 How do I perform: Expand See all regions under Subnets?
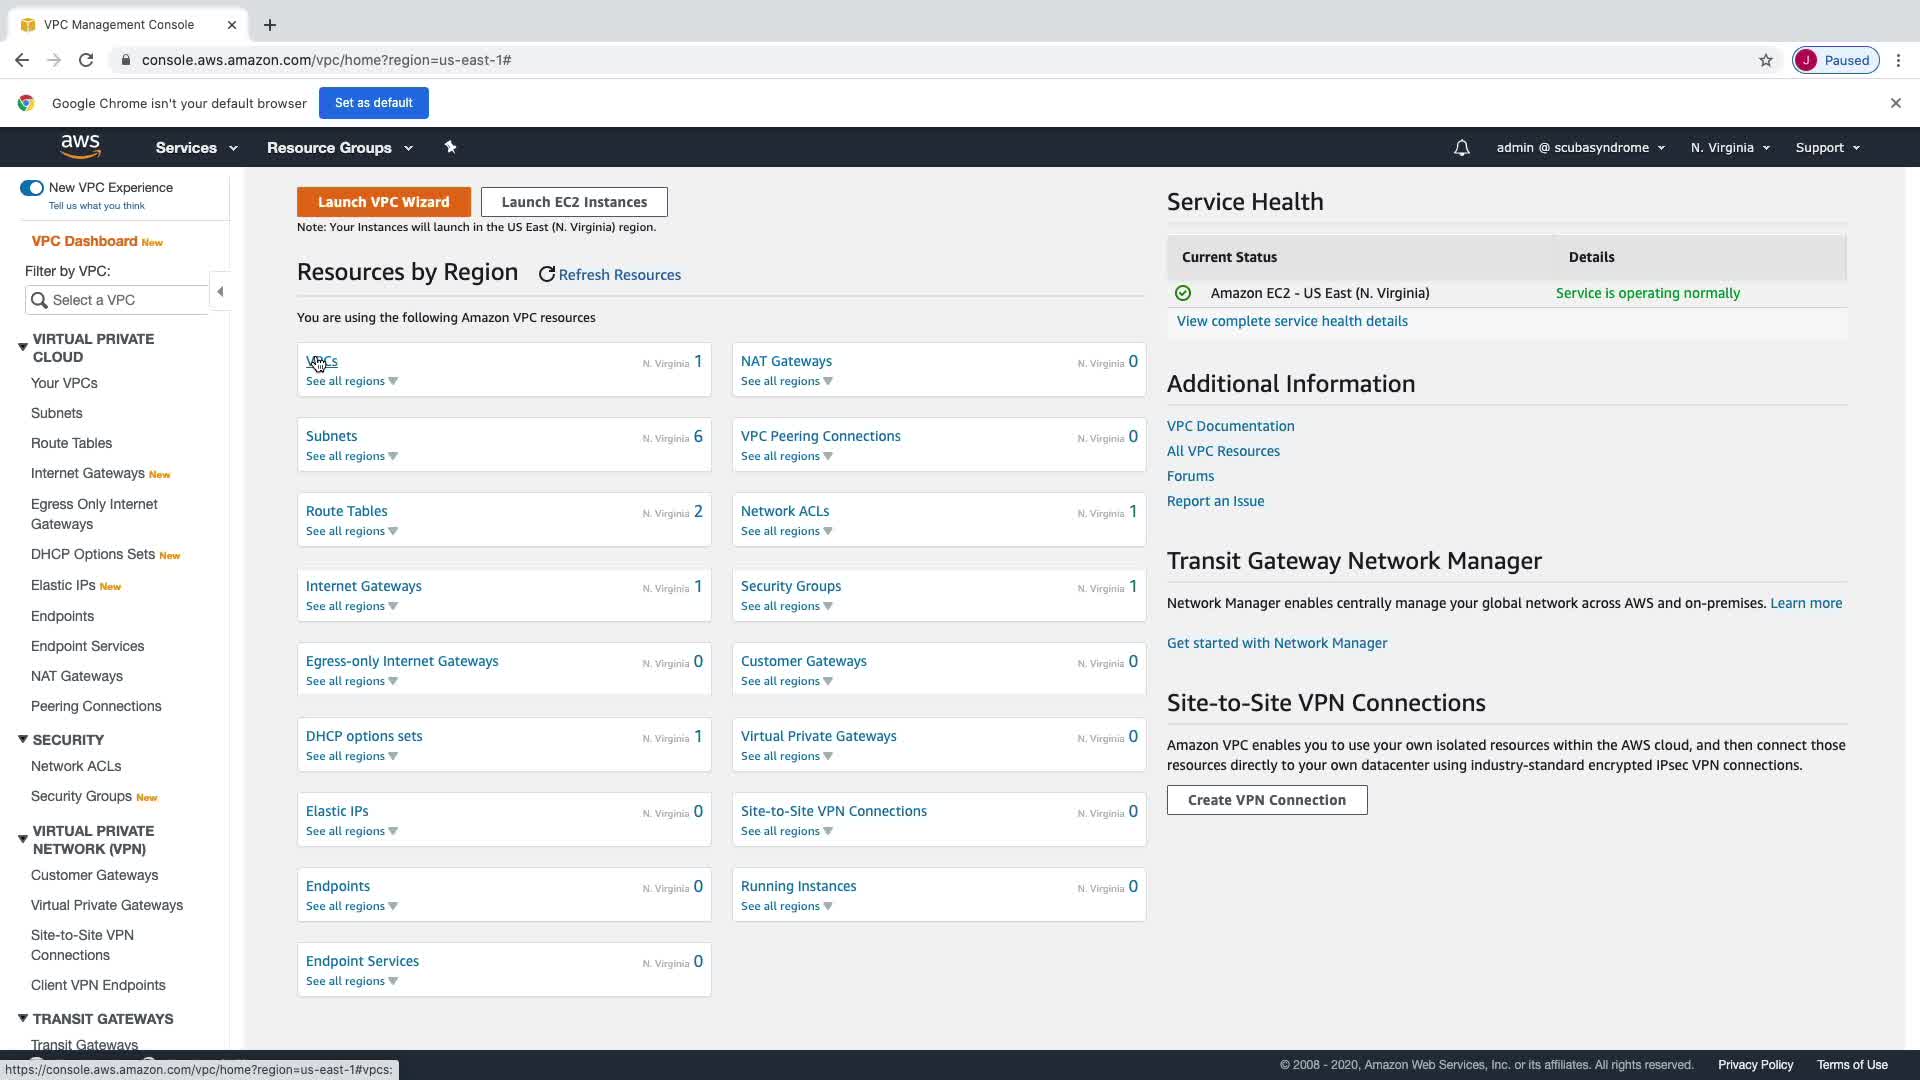(351, 456)
